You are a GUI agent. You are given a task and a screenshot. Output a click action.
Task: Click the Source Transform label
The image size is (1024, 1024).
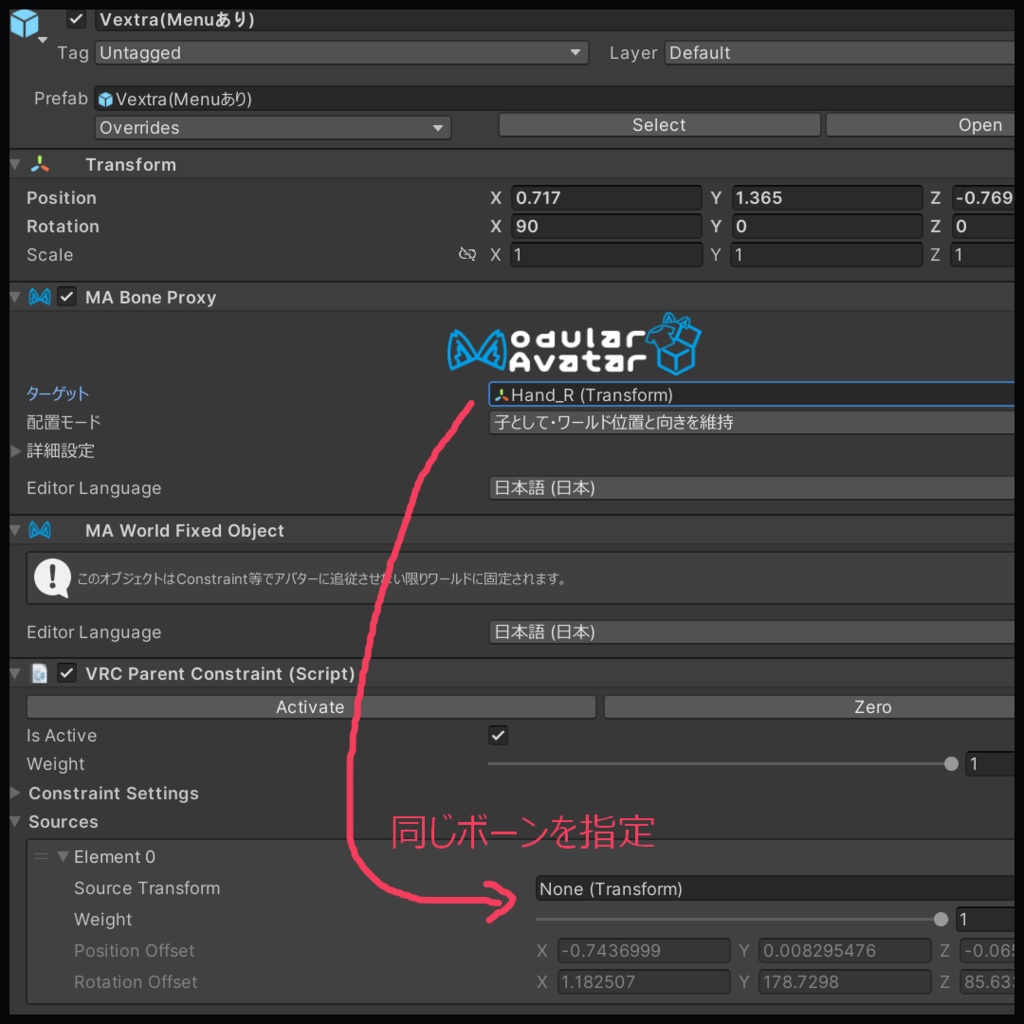(x=147, y=888)
